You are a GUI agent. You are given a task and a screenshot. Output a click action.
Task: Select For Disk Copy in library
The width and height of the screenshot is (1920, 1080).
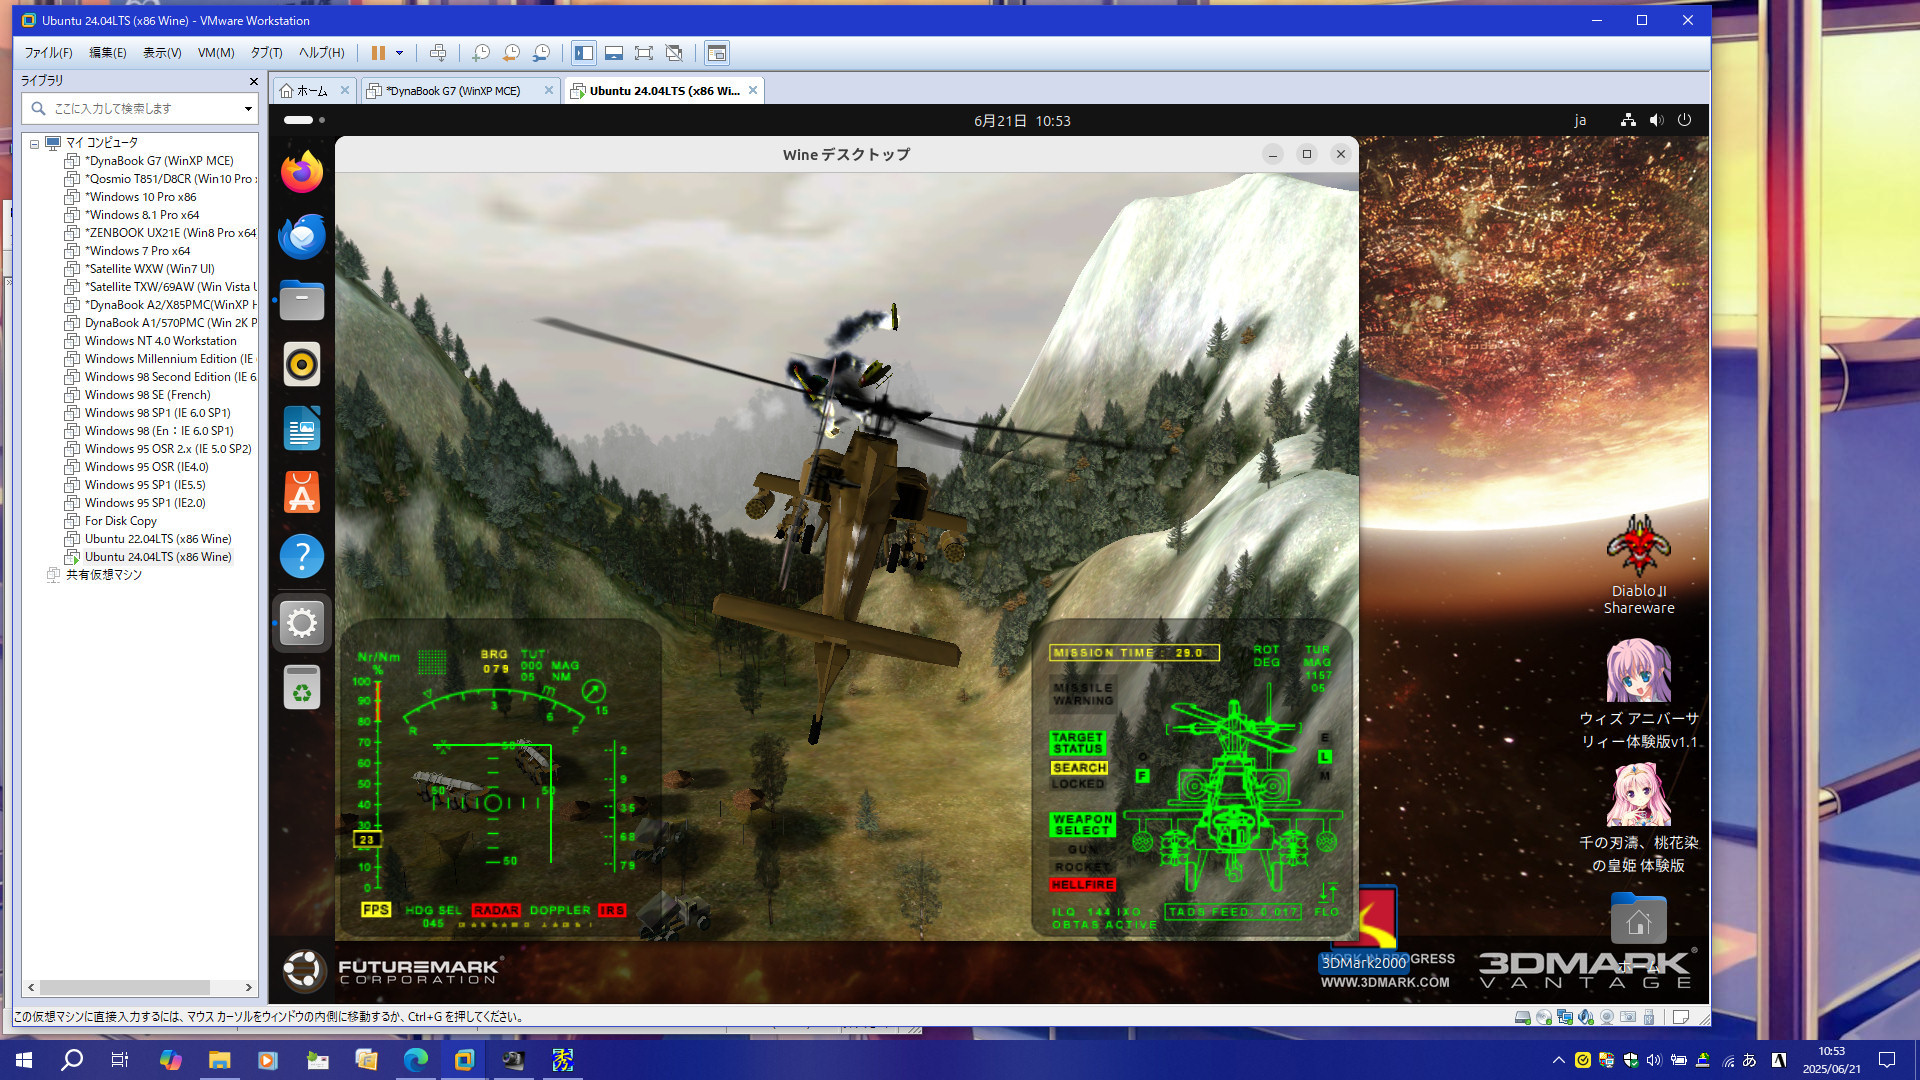[120, 521]
